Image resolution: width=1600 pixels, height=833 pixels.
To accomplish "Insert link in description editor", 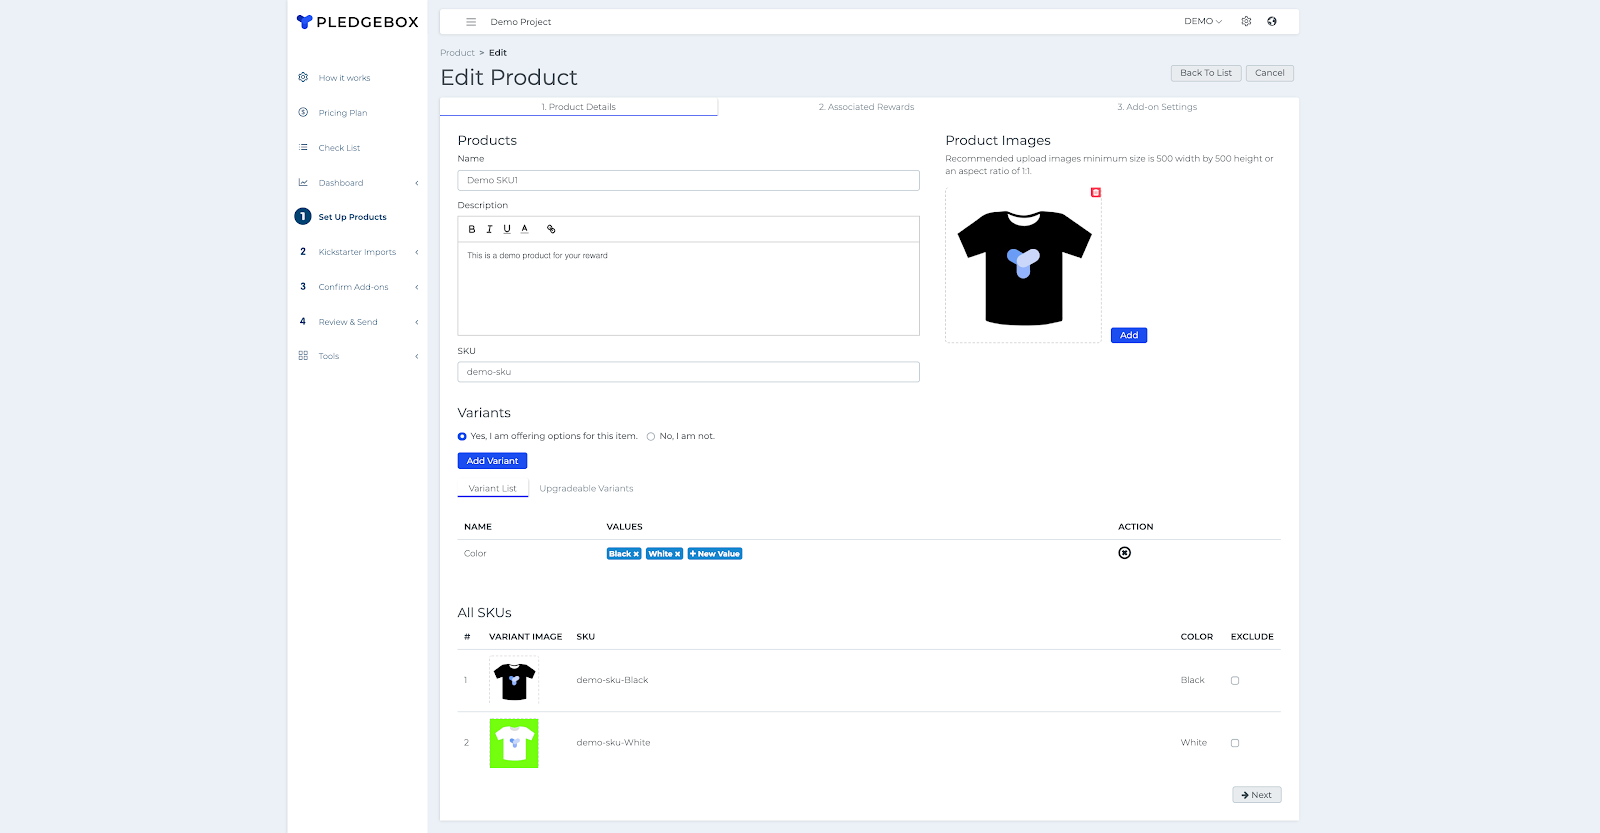I will (x=551, y=229).
